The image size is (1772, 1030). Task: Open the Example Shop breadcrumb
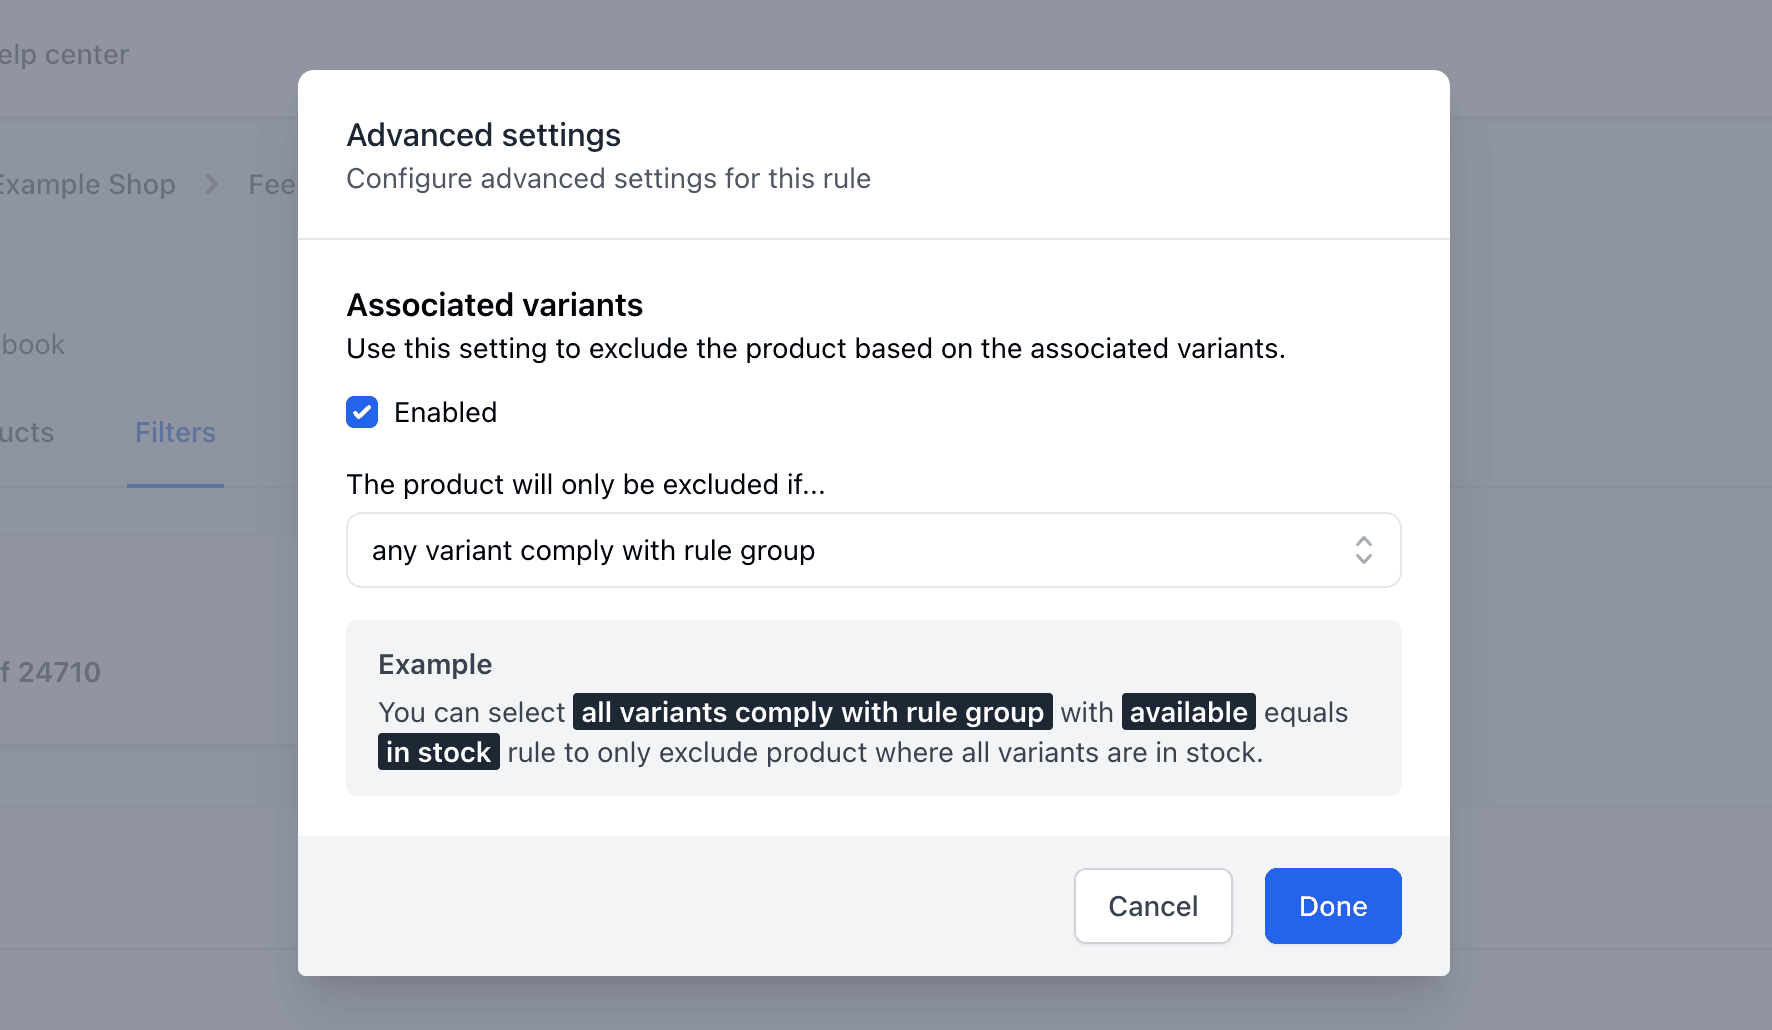pos(88,184)
